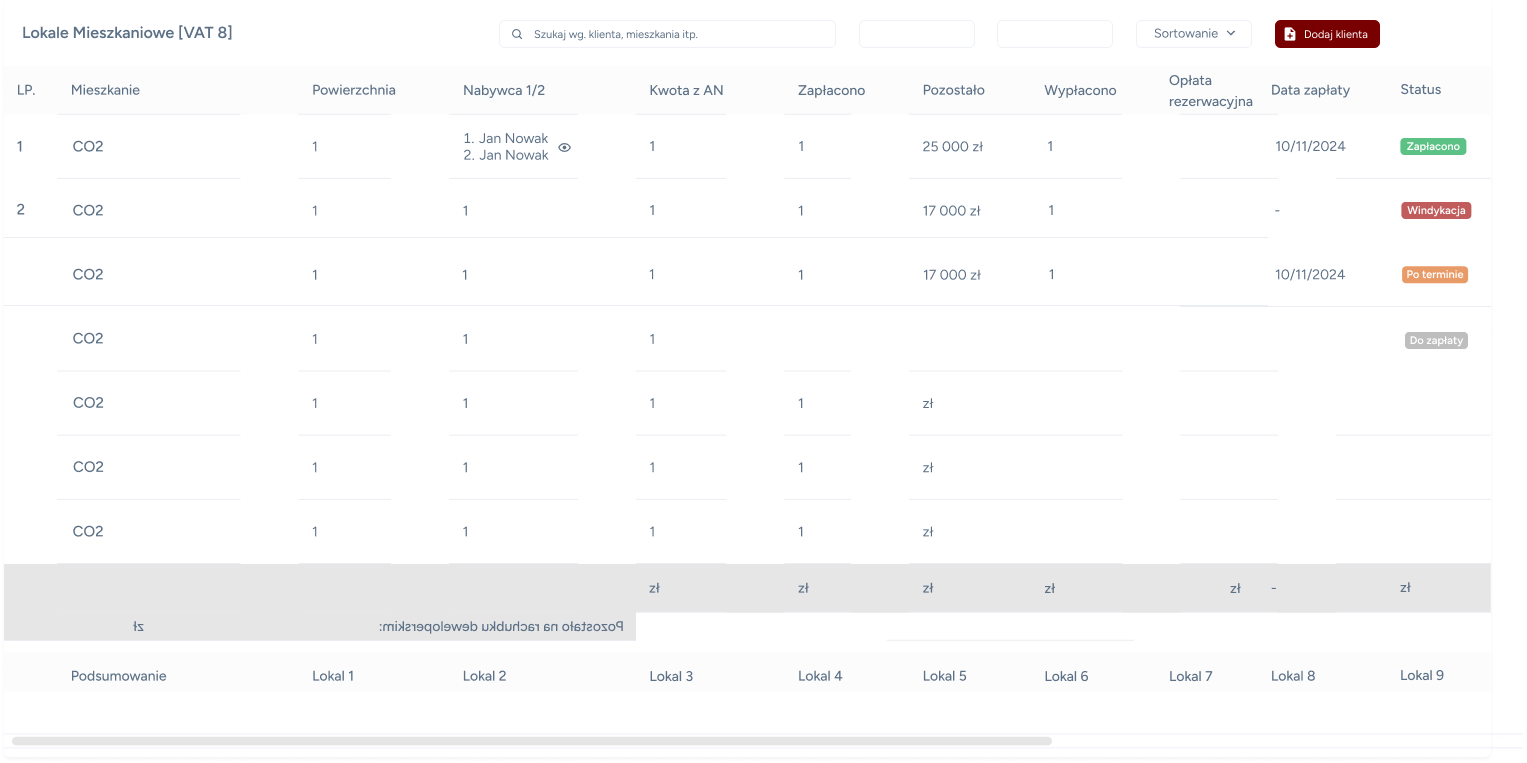The width and height of the screenshot is (1527, 763).
Task: Click the Powierzchnia column header
Action: click(353, 90)
